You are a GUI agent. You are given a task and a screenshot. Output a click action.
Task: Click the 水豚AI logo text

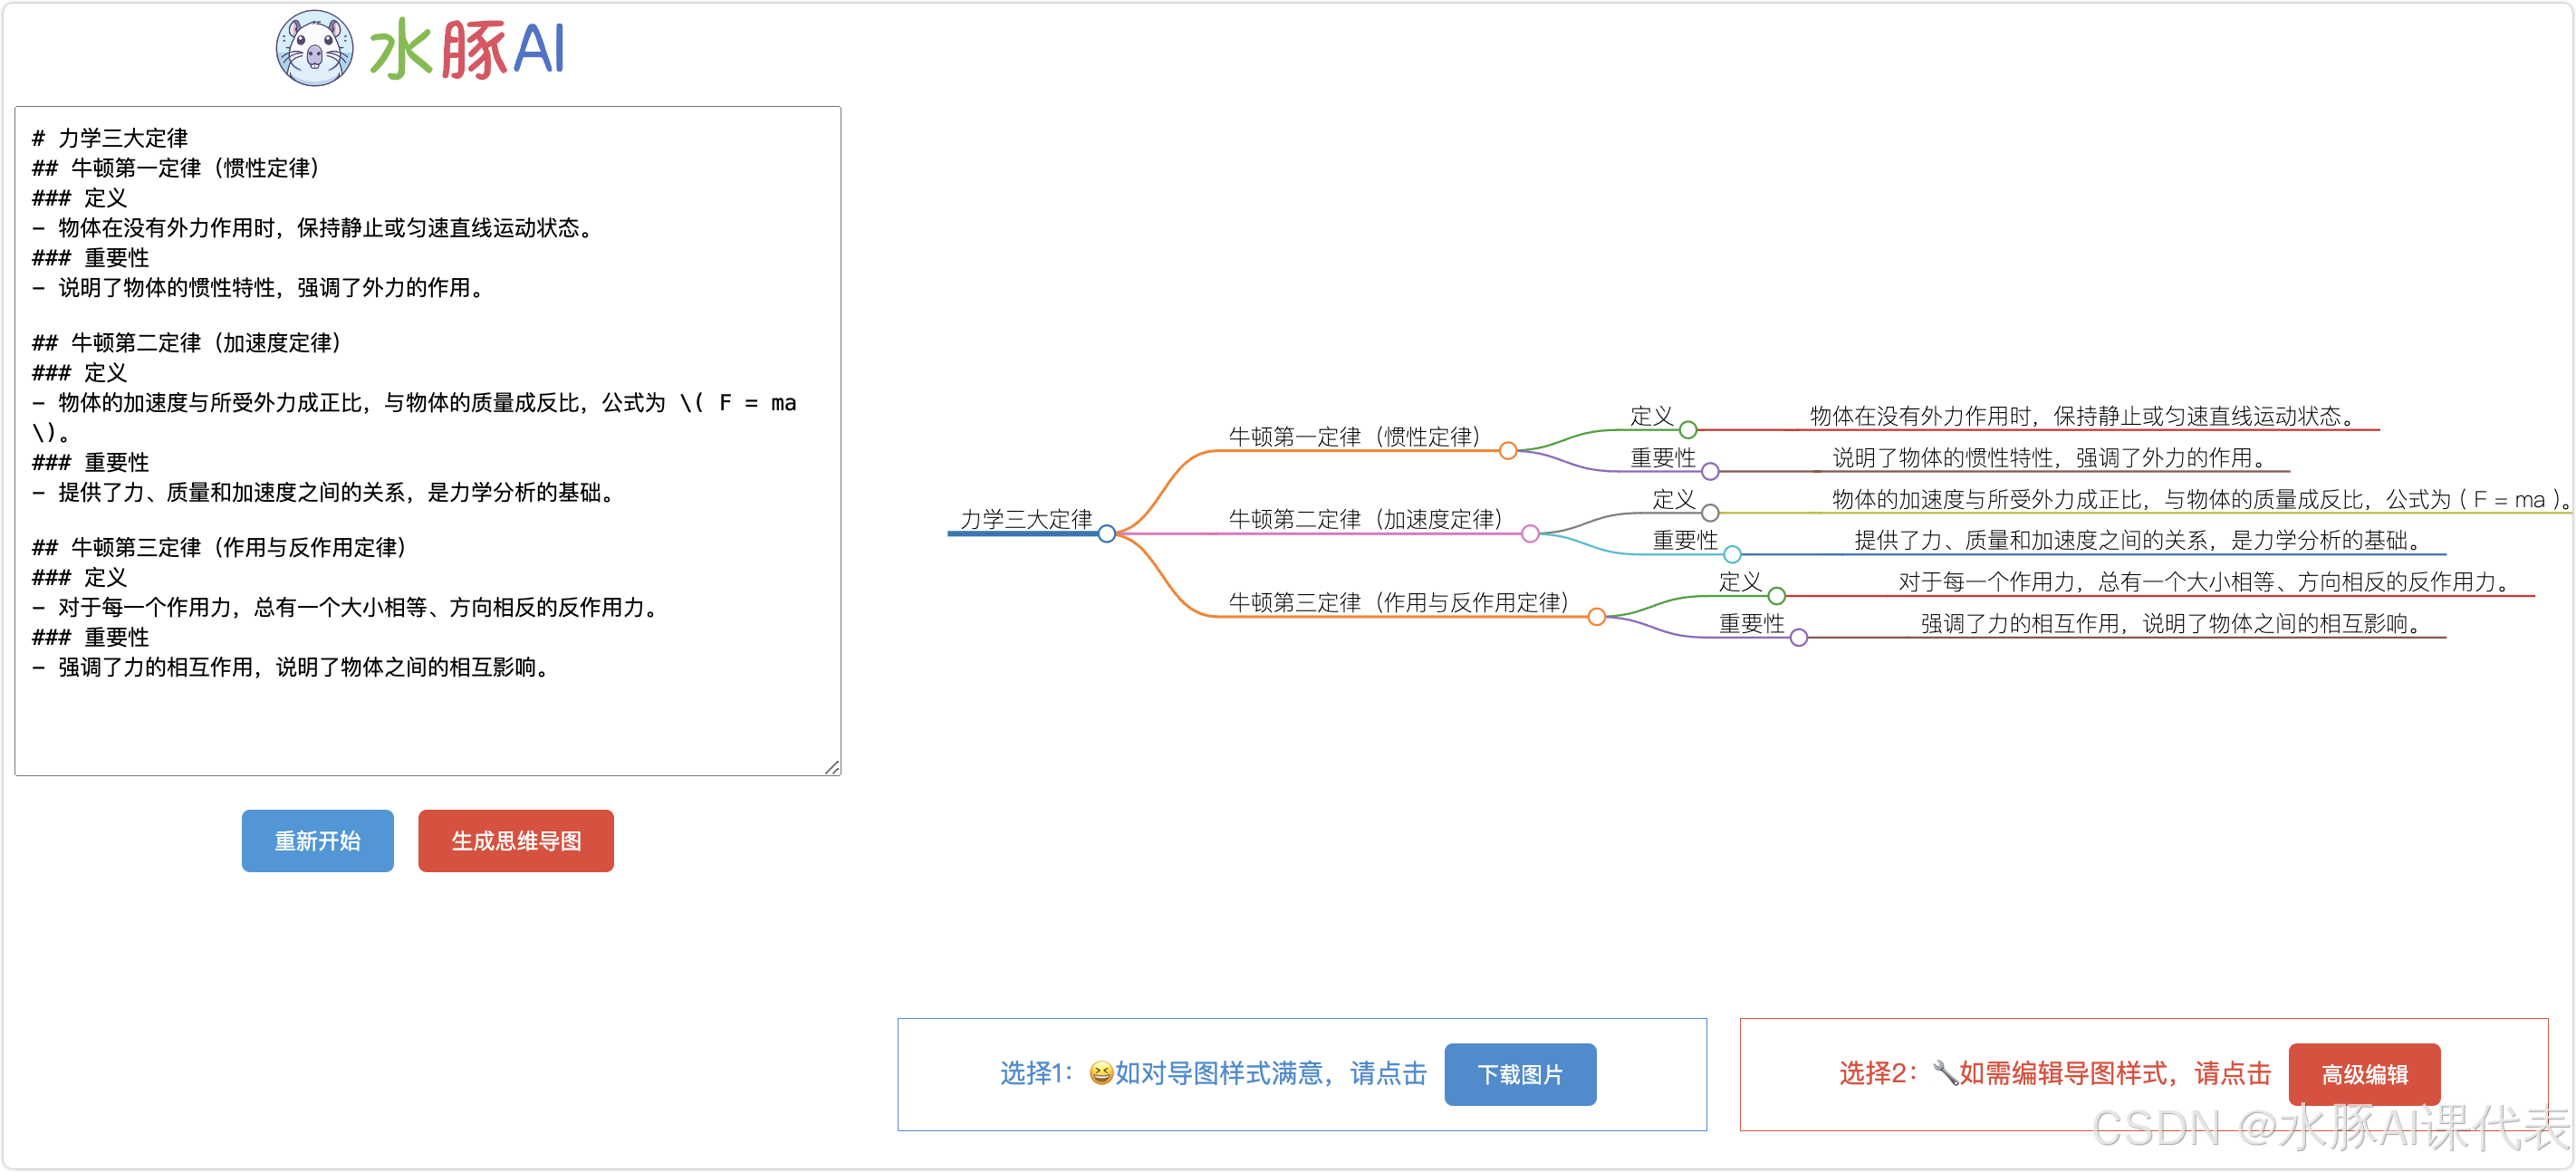pyautogui.click(x=467, y=50)
